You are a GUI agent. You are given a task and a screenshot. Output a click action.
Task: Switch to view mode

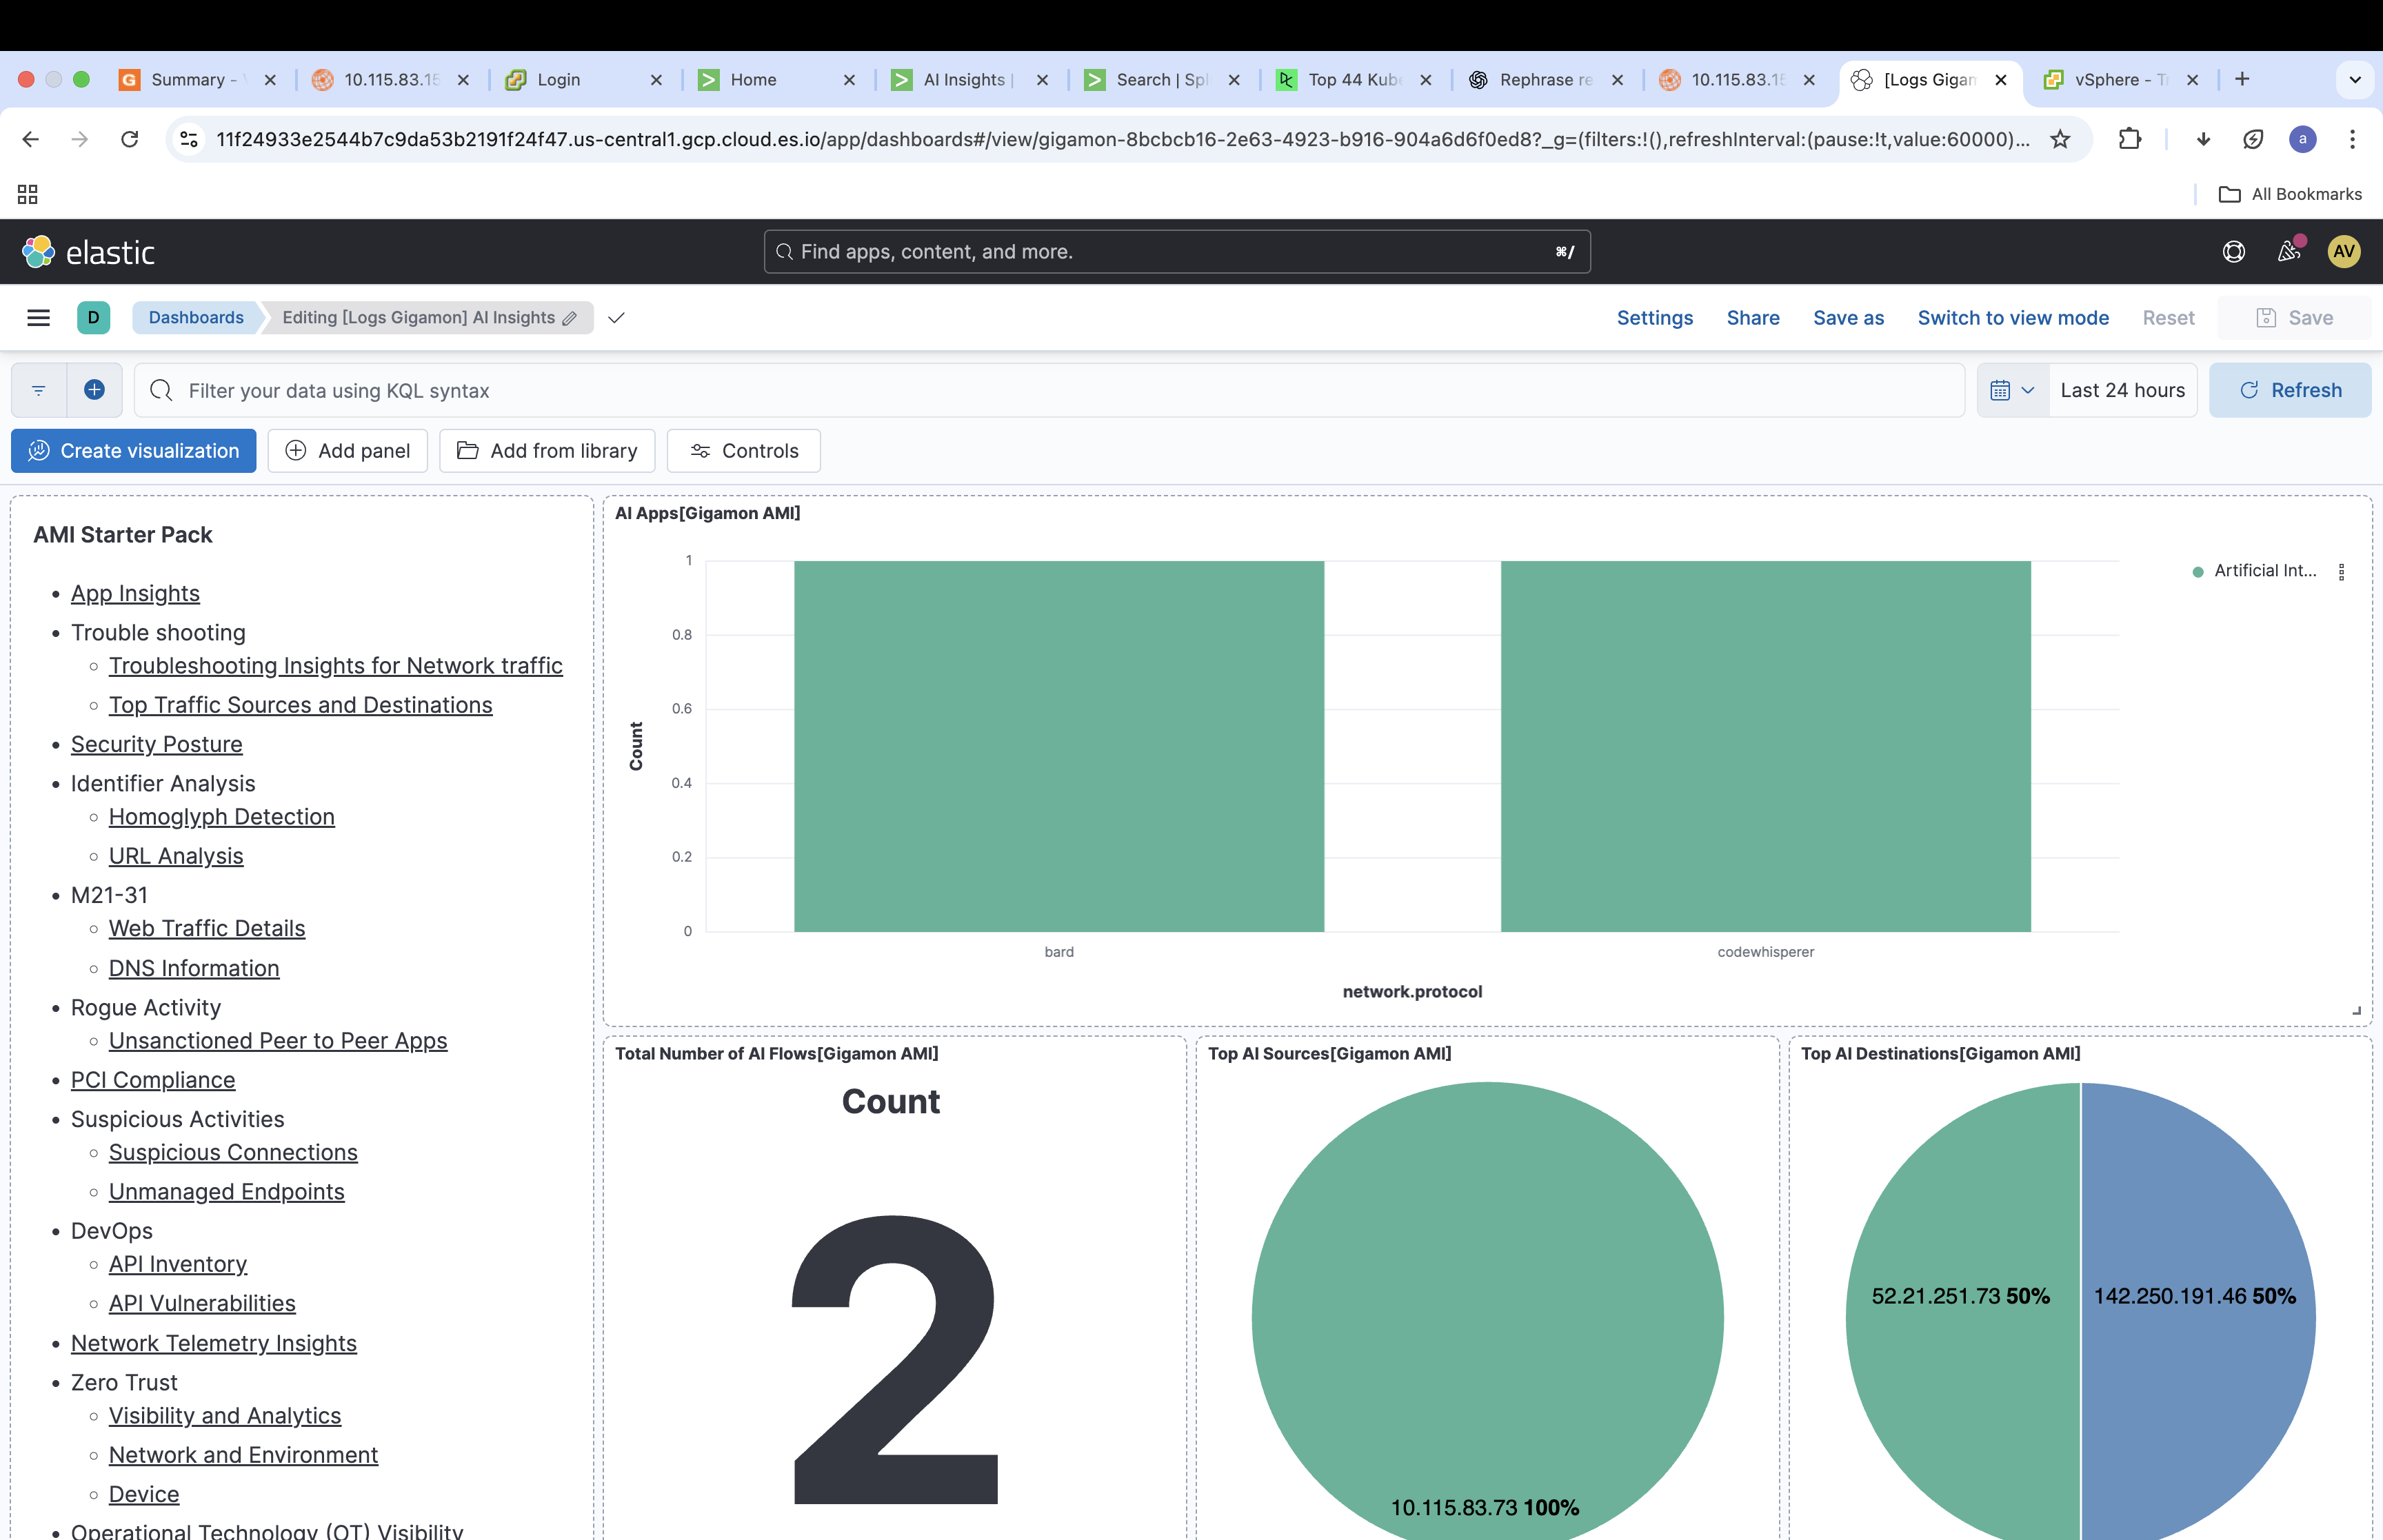2013,318
